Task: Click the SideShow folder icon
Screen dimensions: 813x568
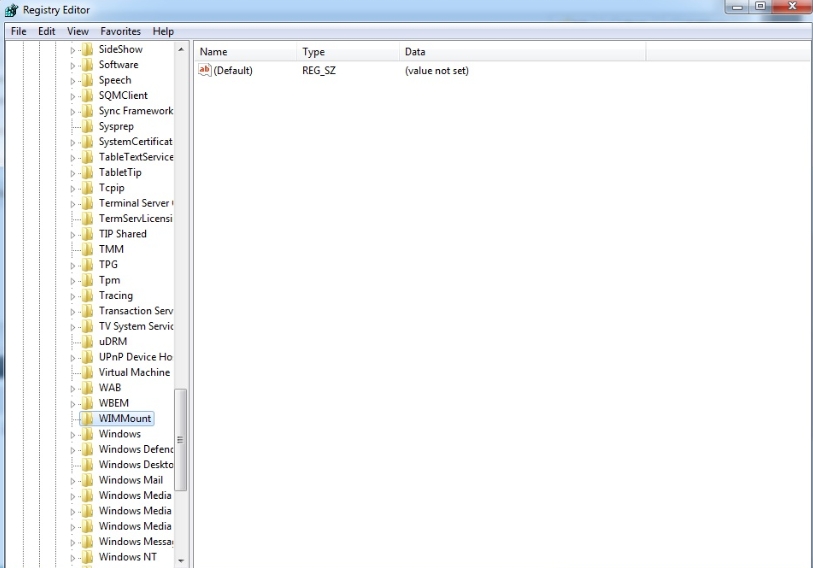Action: pyautogui.click(x=88, y=49)
